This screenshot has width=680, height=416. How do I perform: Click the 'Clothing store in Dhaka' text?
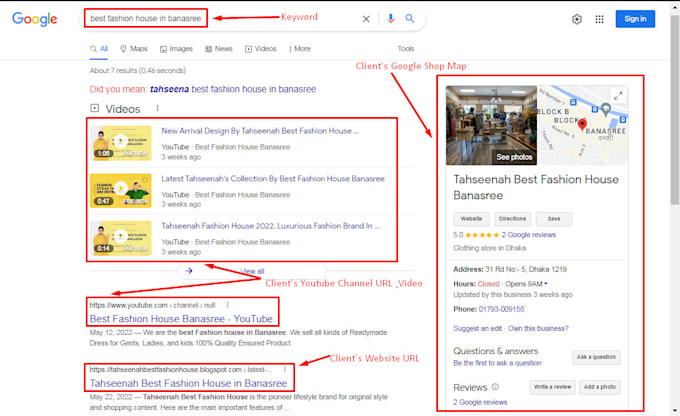(x=490, y=248)
